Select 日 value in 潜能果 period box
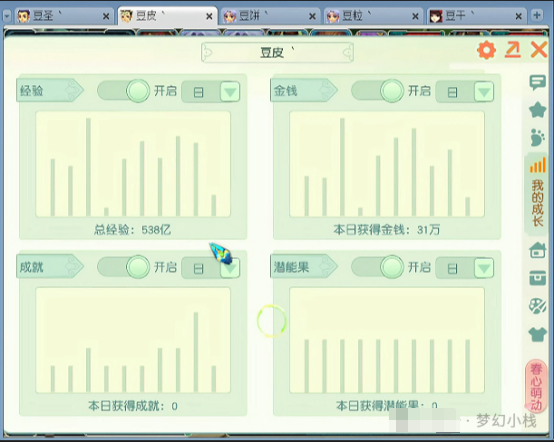Viewport: 554px width, 443px height. pos(453,268)
